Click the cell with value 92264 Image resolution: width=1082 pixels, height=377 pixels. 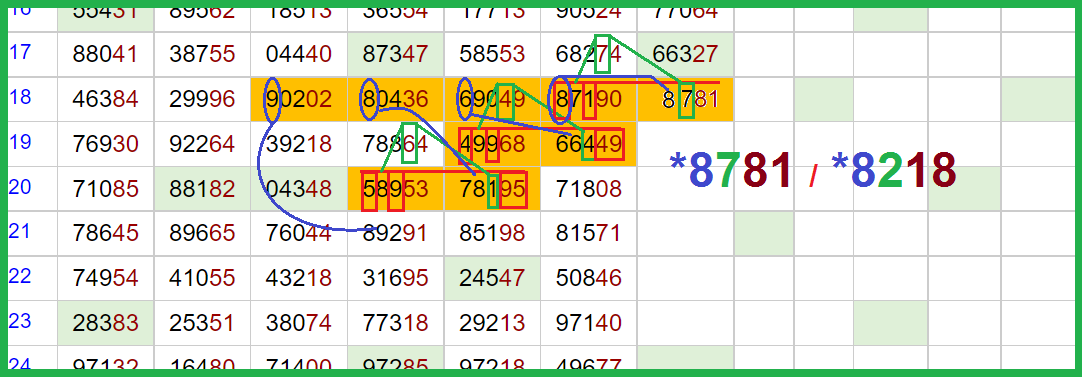tap(202, 144)
